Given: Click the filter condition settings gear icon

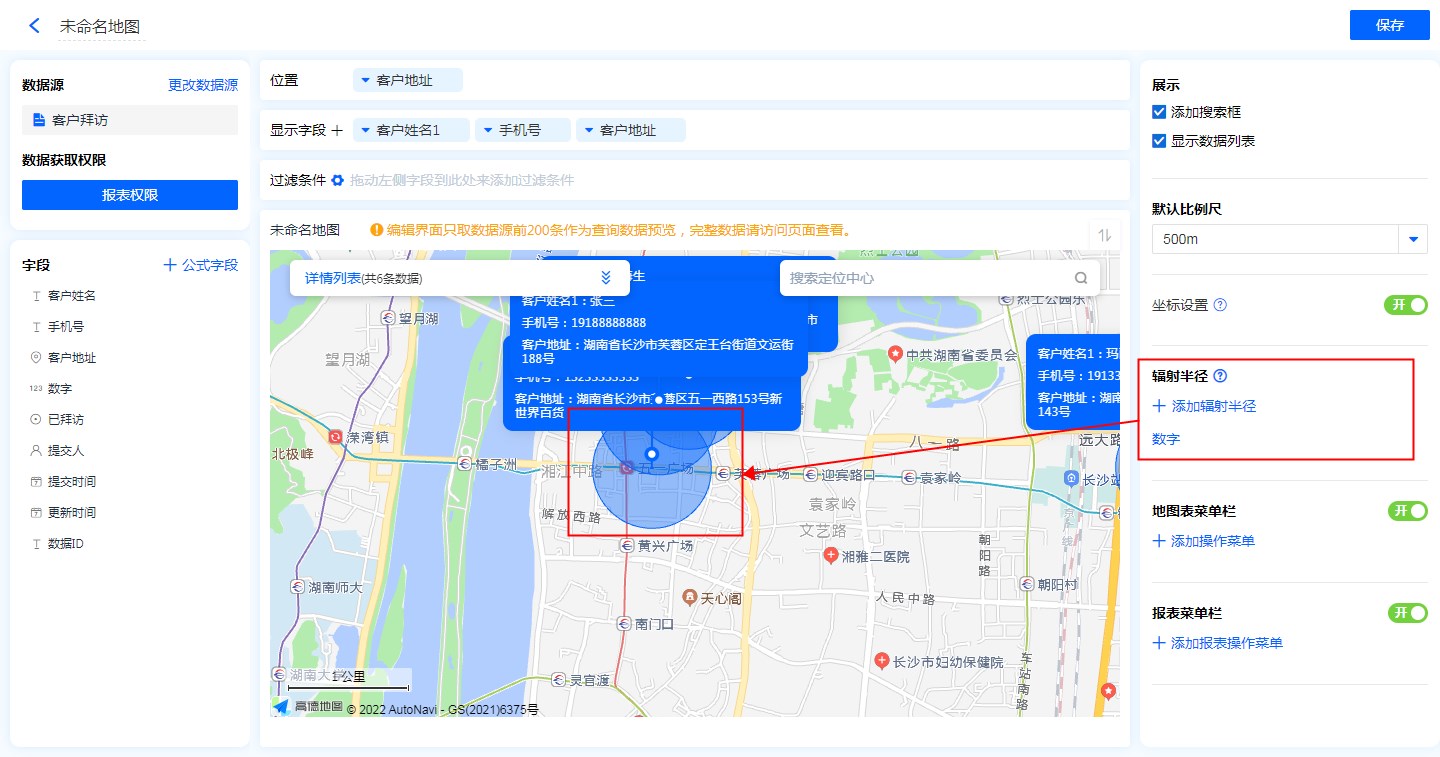Looking at the screenshot, I should tap(338, 181).
